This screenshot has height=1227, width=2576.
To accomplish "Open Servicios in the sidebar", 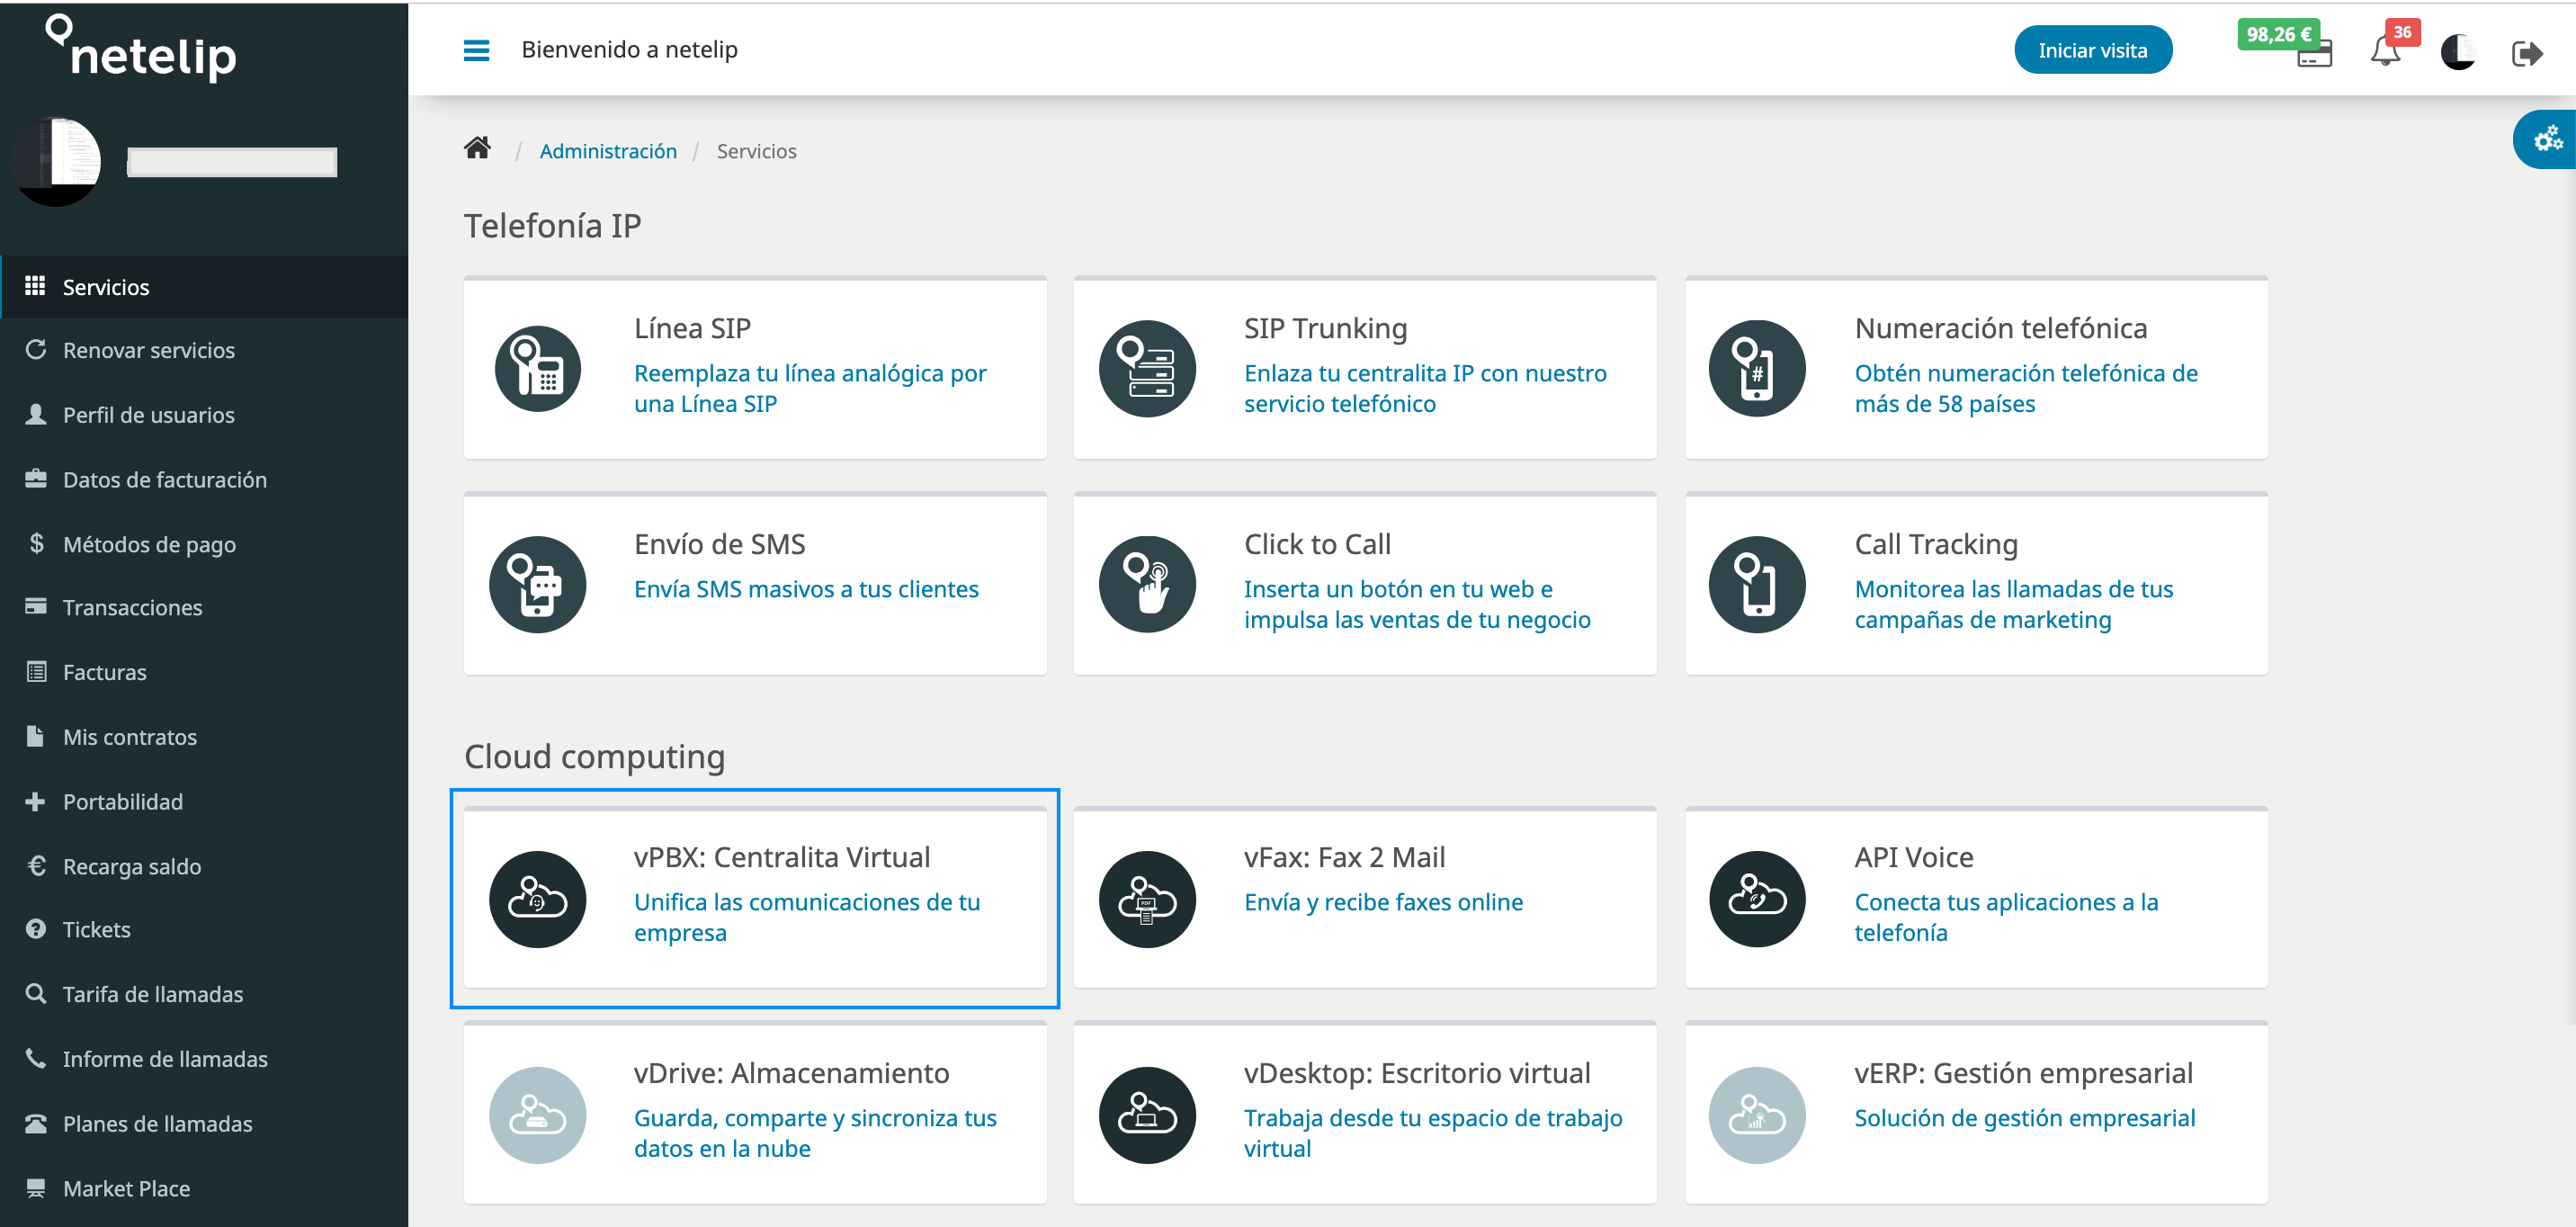I will [204, 287].
